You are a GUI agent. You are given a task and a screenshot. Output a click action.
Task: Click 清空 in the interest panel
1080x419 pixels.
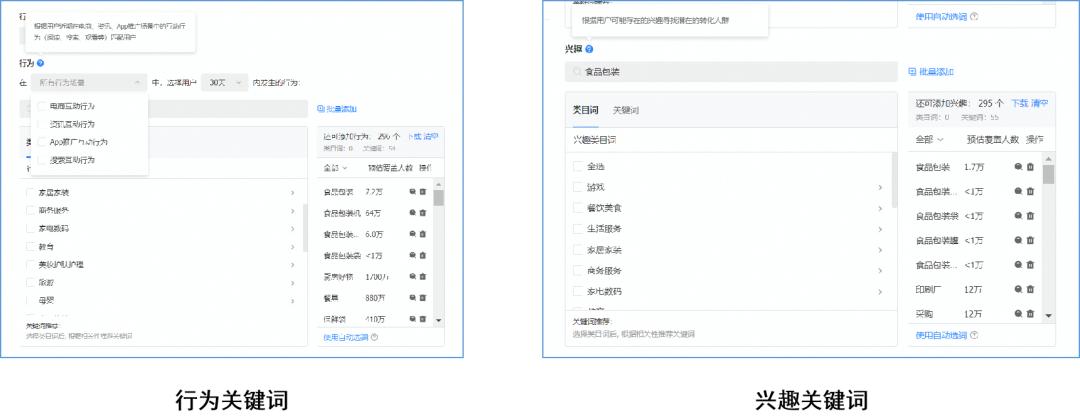pyautogui.click(x=1040, y=103)
